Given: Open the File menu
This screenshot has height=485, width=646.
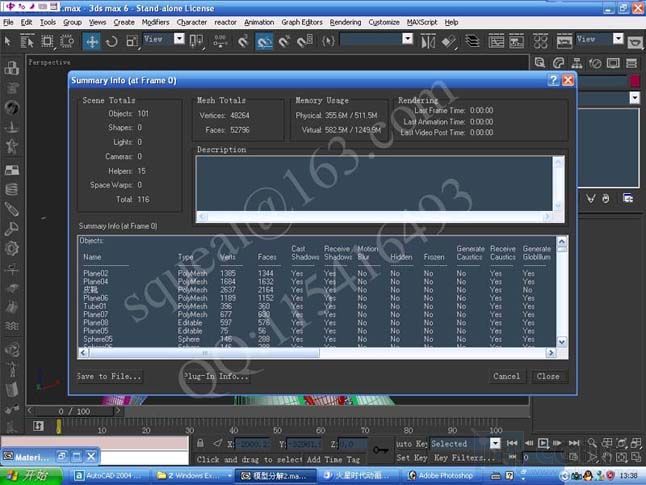Looking at the screenshot, I should tap(8, 22).
